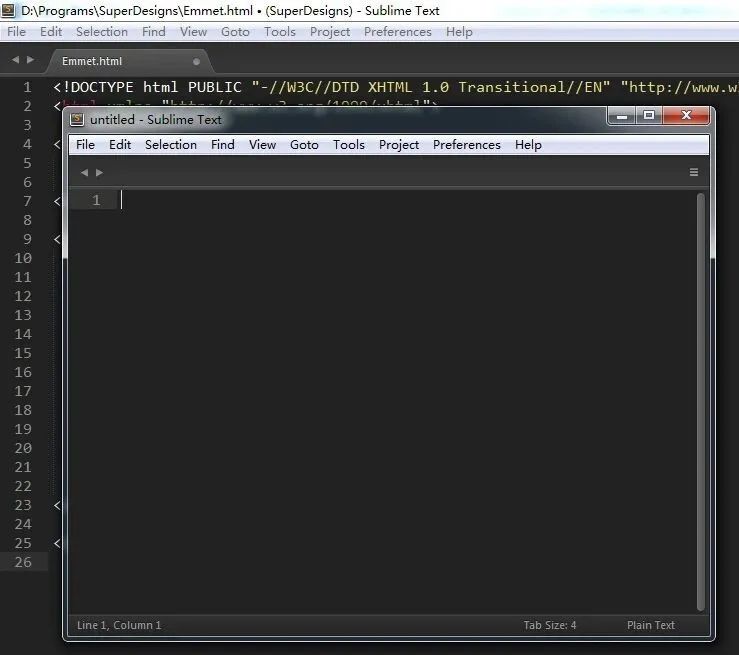The image size is (739, 655).
Task: Open Goto menu in untitled window
Action: pos(304,145)
